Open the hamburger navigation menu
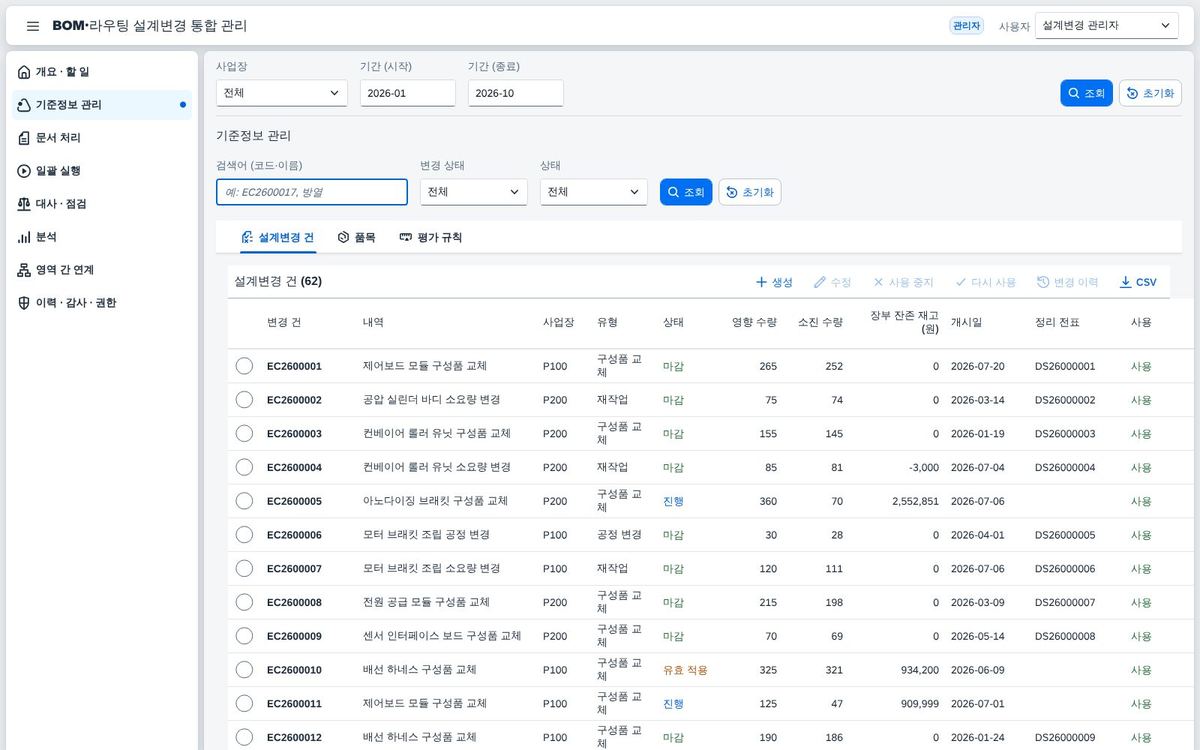Screen dimensions: 1200x750 click(33, 26)
